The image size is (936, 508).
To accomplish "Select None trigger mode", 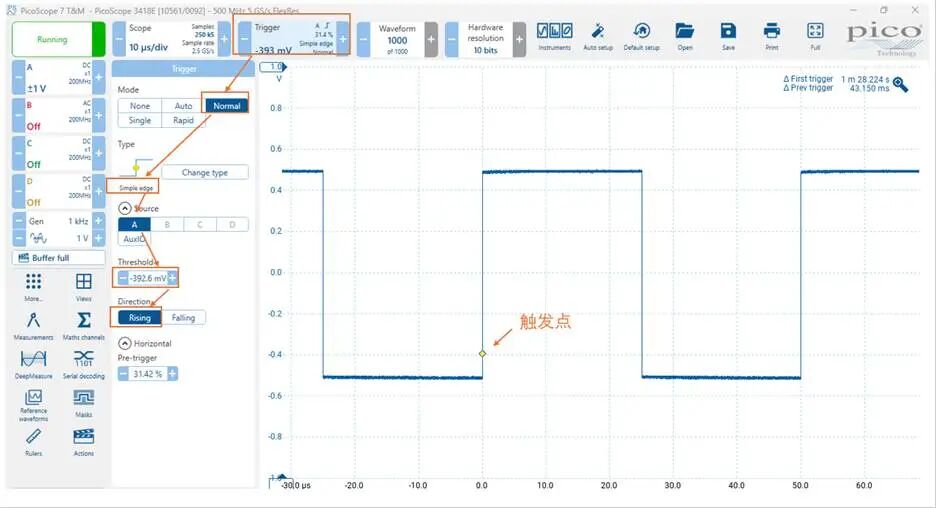I will click(x=140, y=106).
